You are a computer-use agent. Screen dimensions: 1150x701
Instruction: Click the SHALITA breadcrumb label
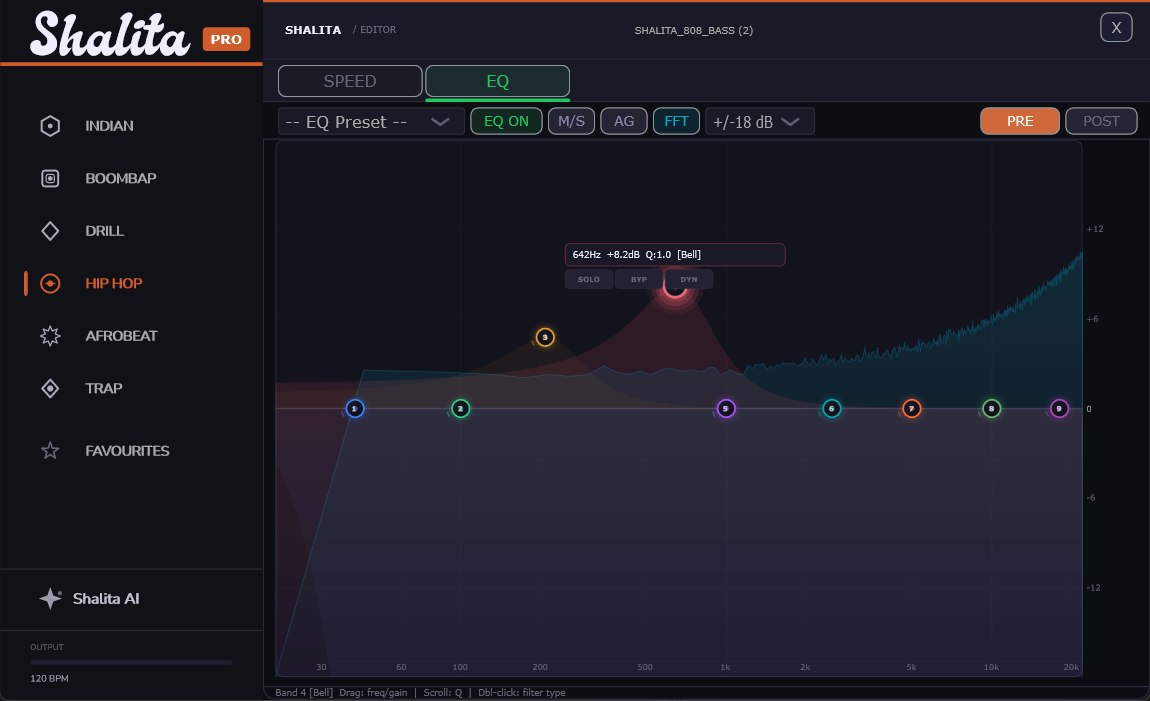tap(313, 30)
